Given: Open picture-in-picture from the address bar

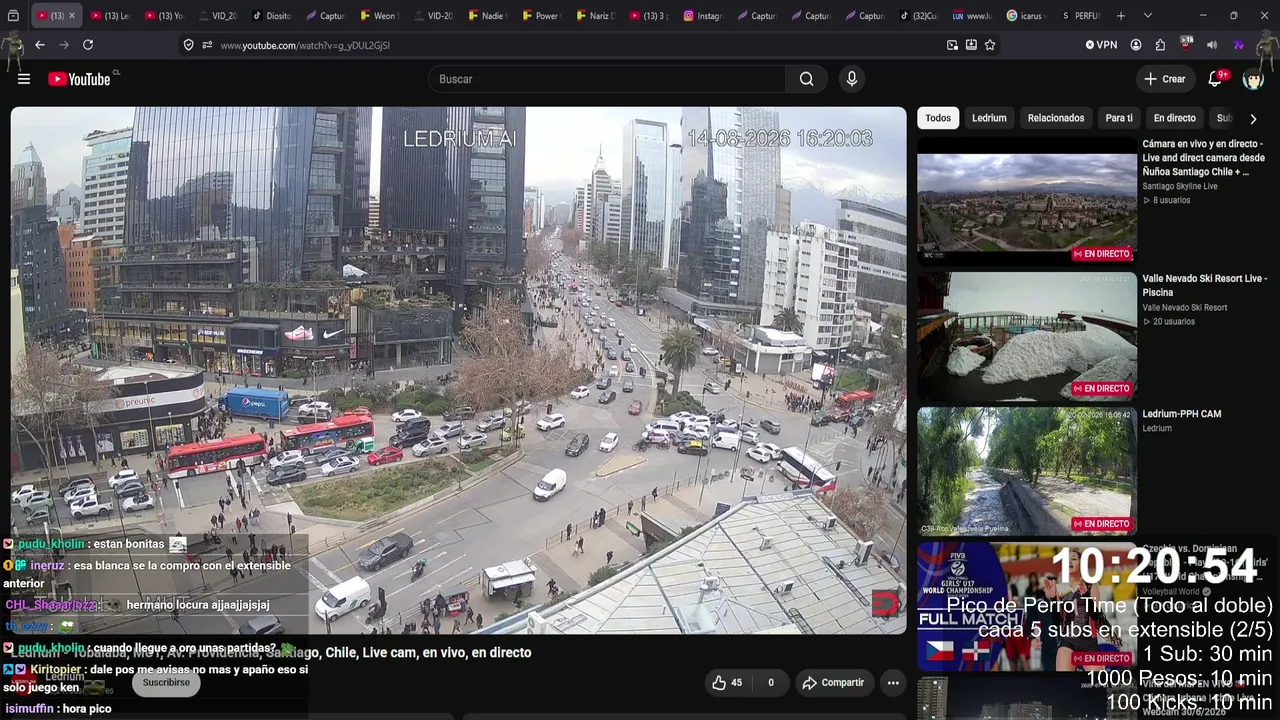Looking at the screenshot, I should (952, 45).
